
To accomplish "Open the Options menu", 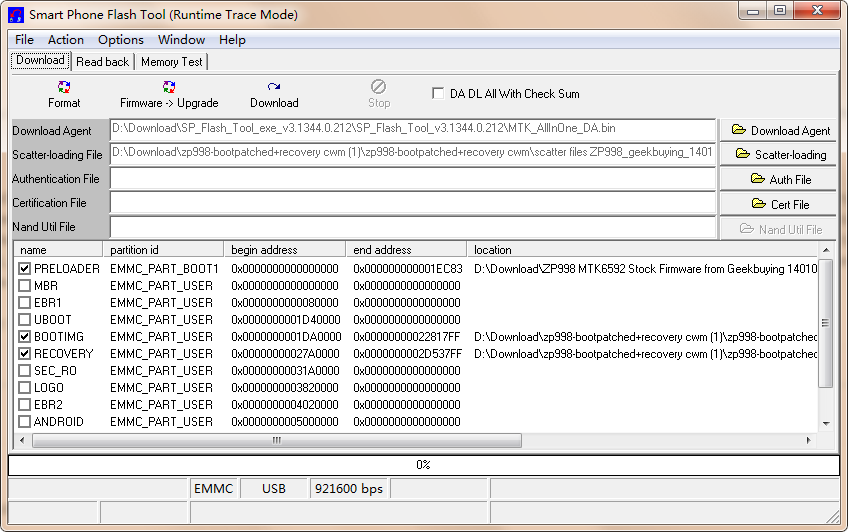I will [121, 39].
